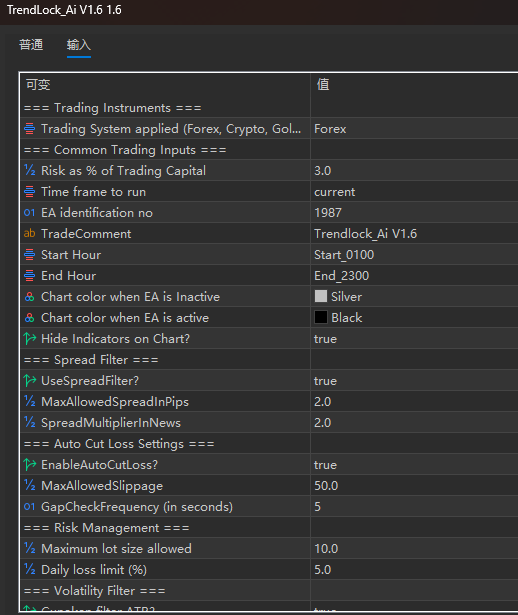This screenshot has width=518, height=615.
Task: Select the Daily loss limit (%) label
Action: click(94, 570)
